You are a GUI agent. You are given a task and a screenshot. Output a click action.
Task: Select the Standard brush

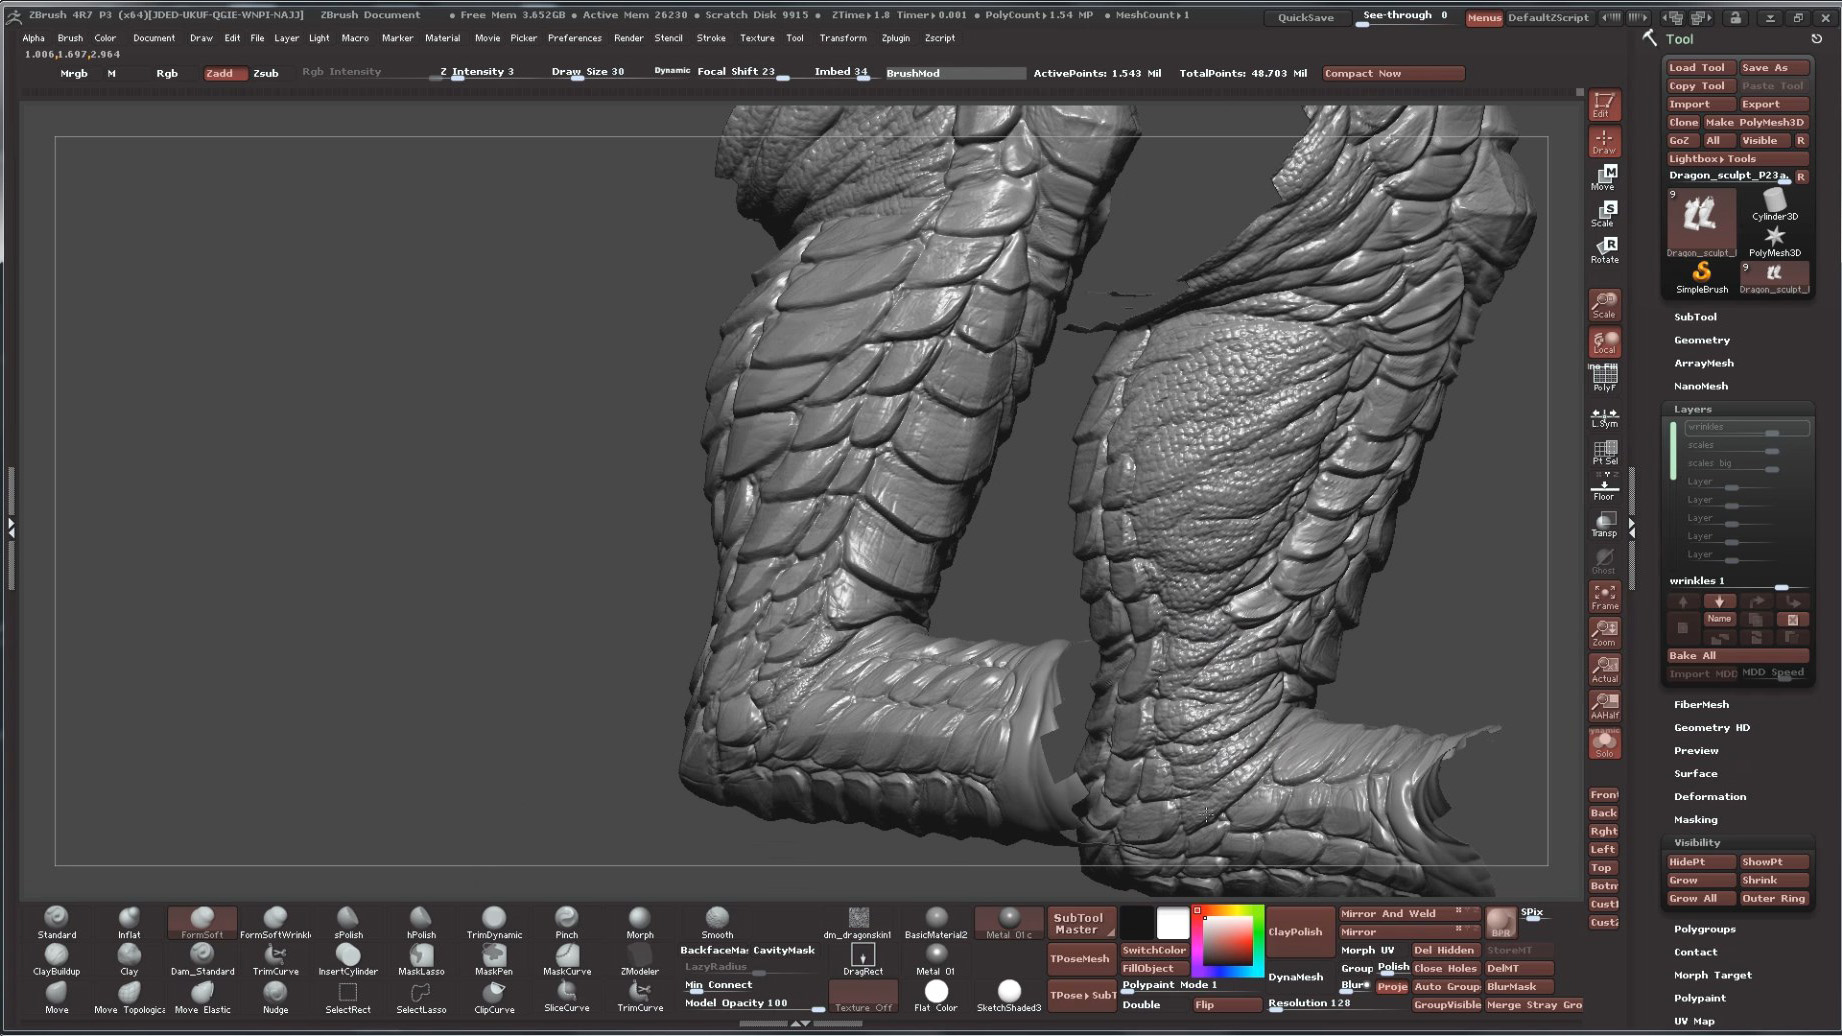(57, 922)
